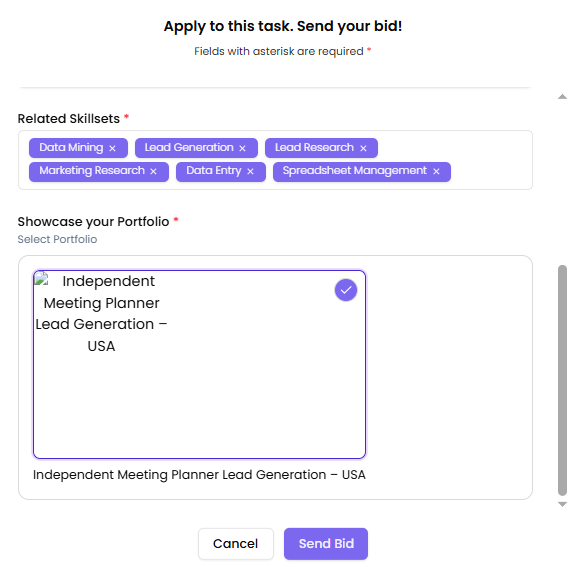Open the Select Portfolio link
Viewport: 567px width, 569px height.
coord(57,240)
